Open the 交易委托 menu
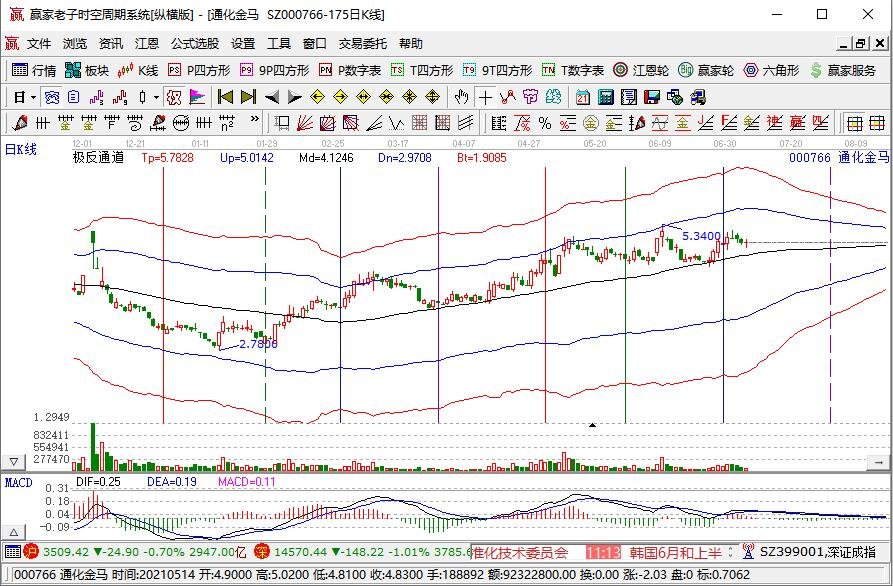The image size is (893, 586). coord(362,44)
